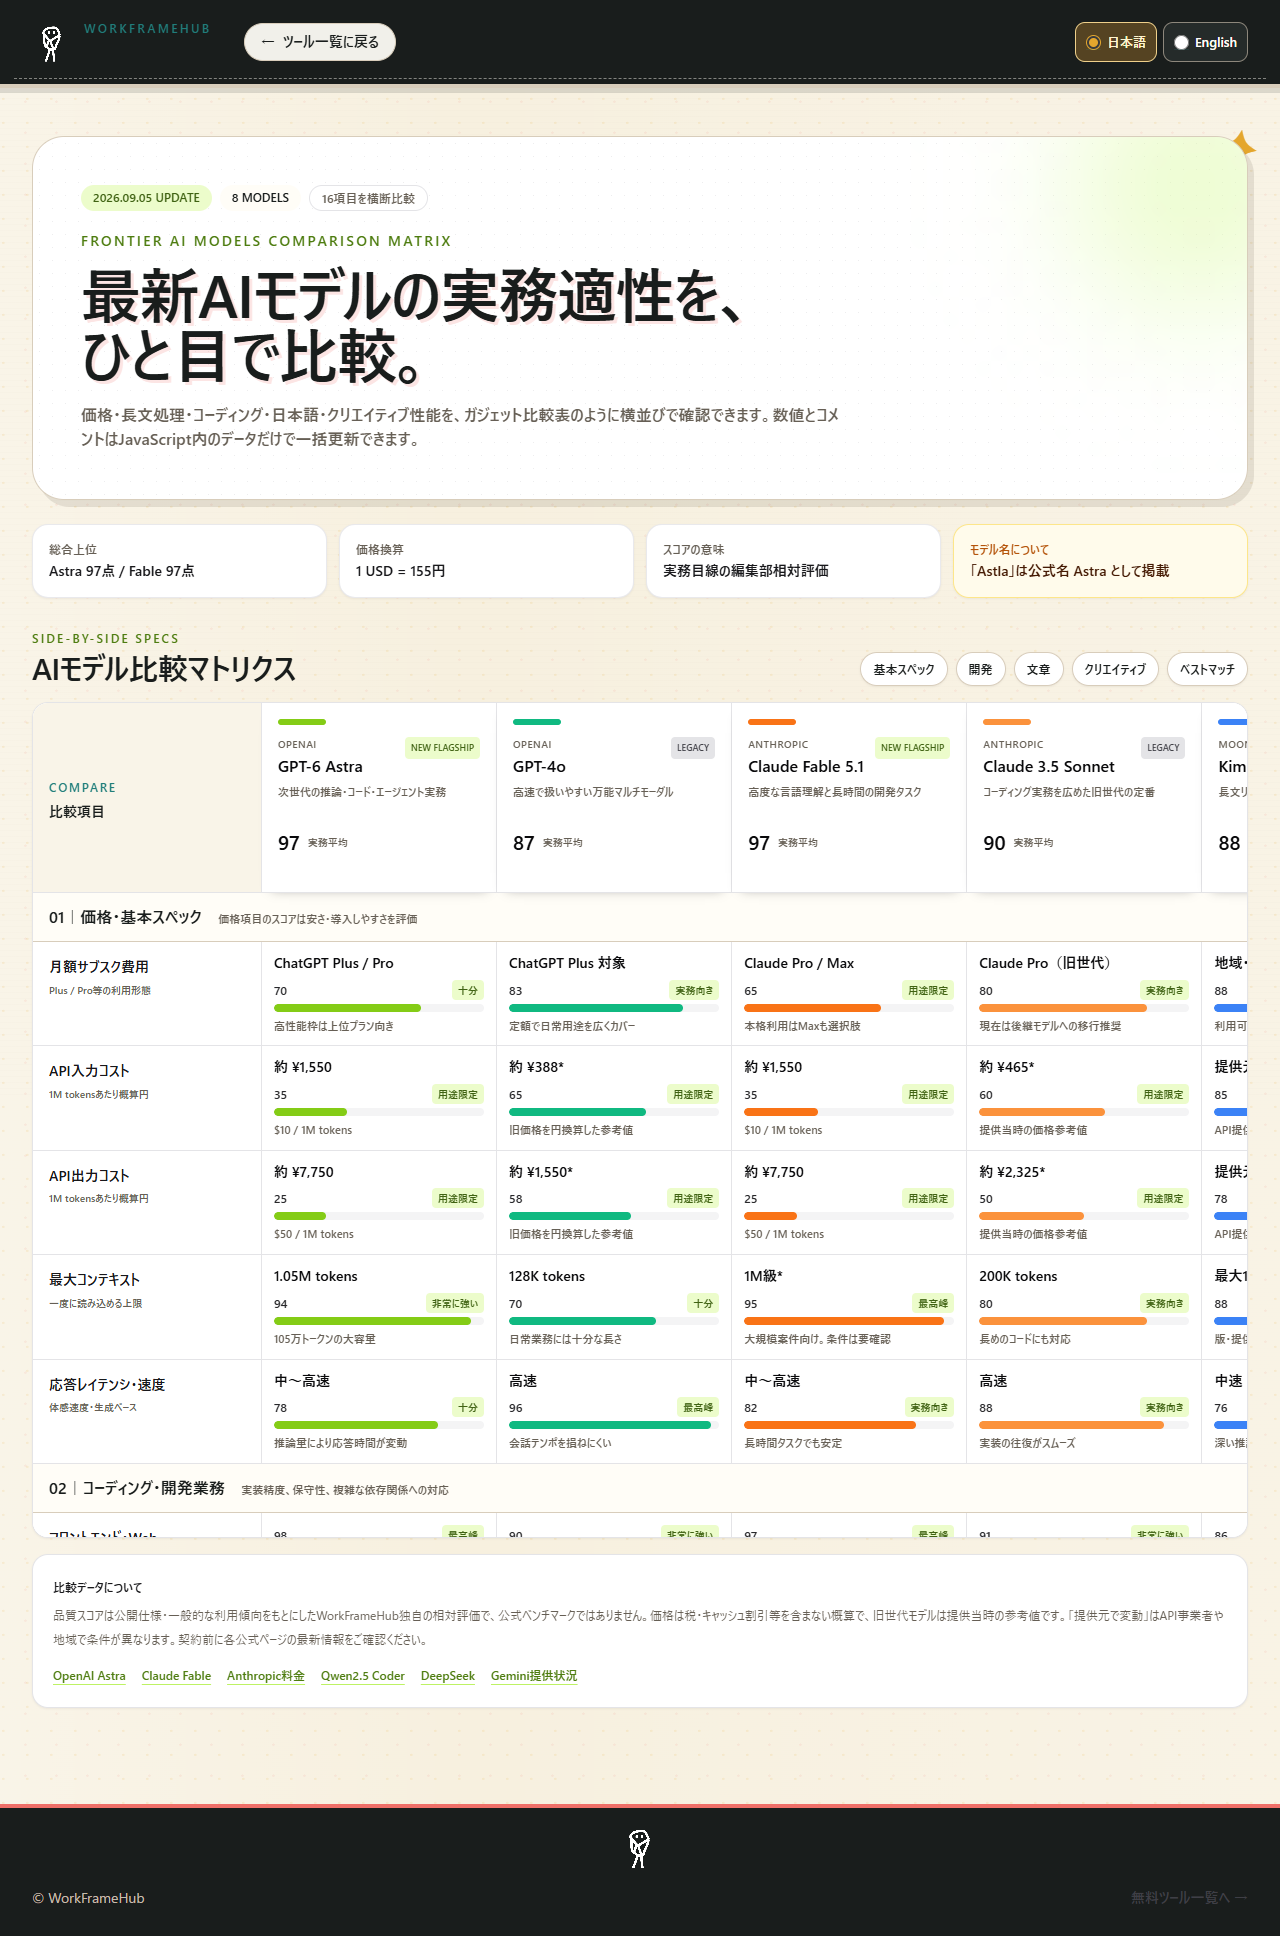Click the © WorkFrameHub footer text
The image size is (1280, 1936).
(88, 1898)
